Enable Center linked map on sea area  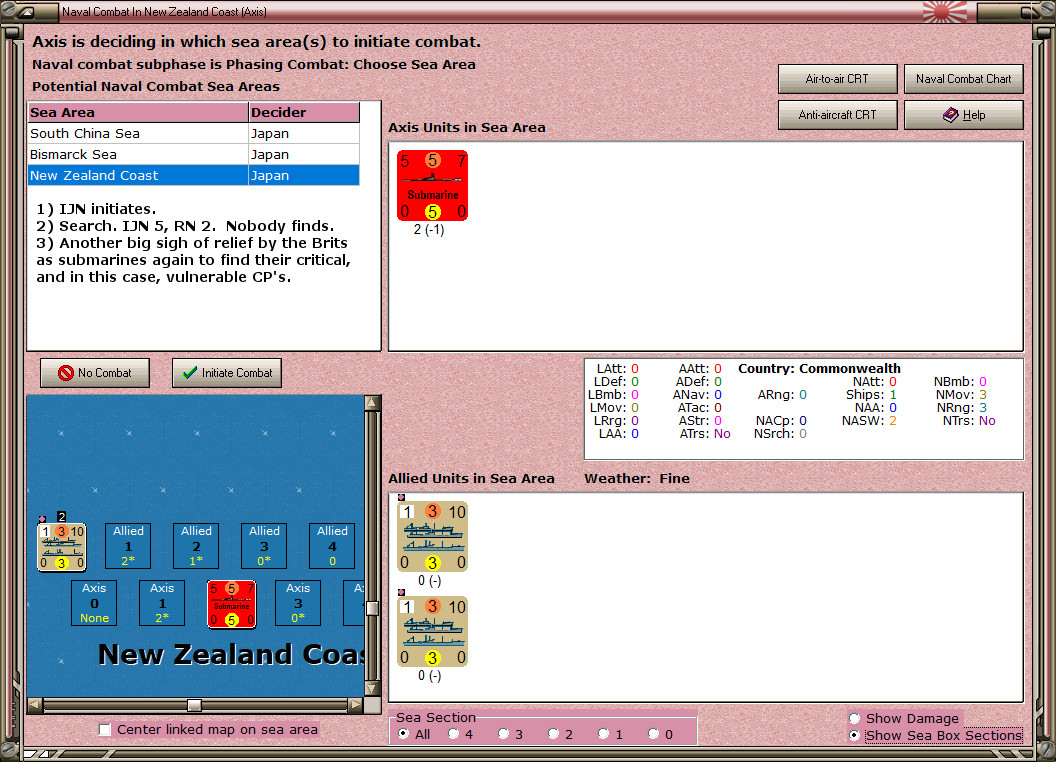pyautogui.click(x=105, y=730)
